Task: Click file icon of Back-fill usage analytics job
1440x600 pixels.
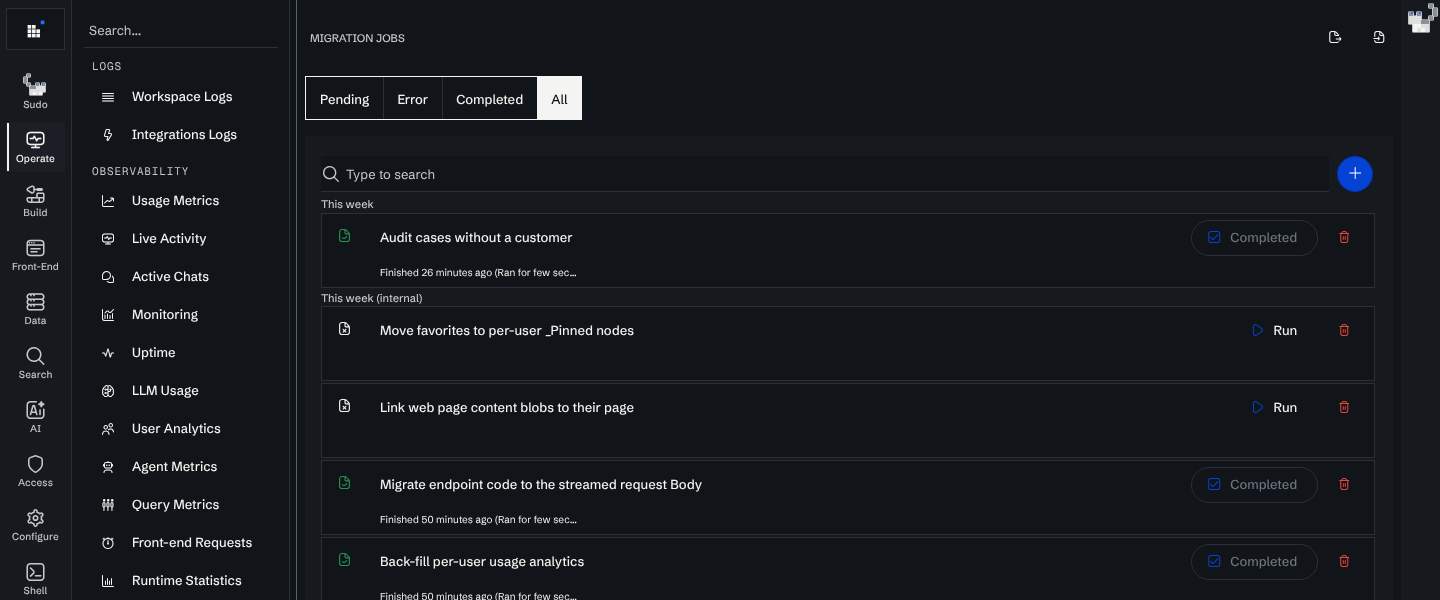Action: coord(345,560)
